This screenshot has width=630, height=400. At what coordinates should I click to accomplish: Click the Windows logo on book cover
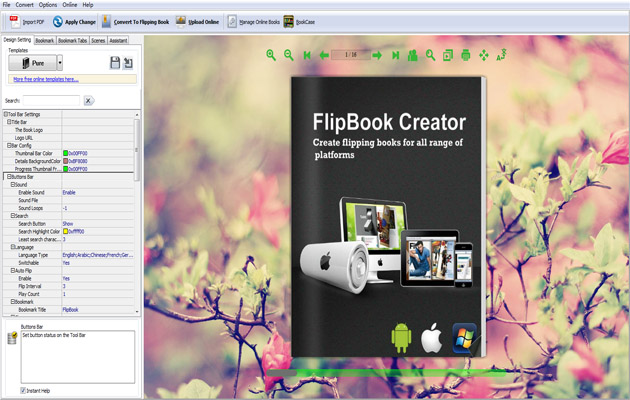coord(464,338)
